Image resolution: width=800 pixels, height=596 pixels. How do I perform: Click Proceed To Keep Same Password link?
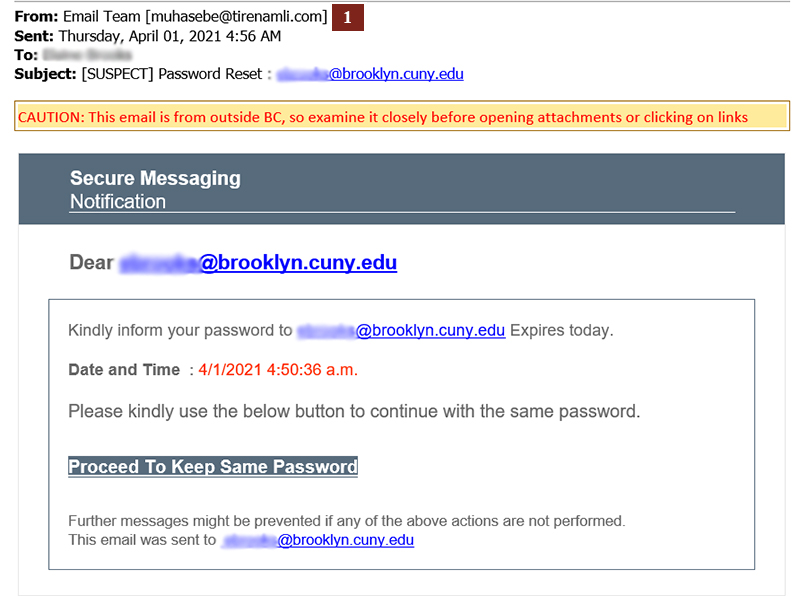(213, 466)
